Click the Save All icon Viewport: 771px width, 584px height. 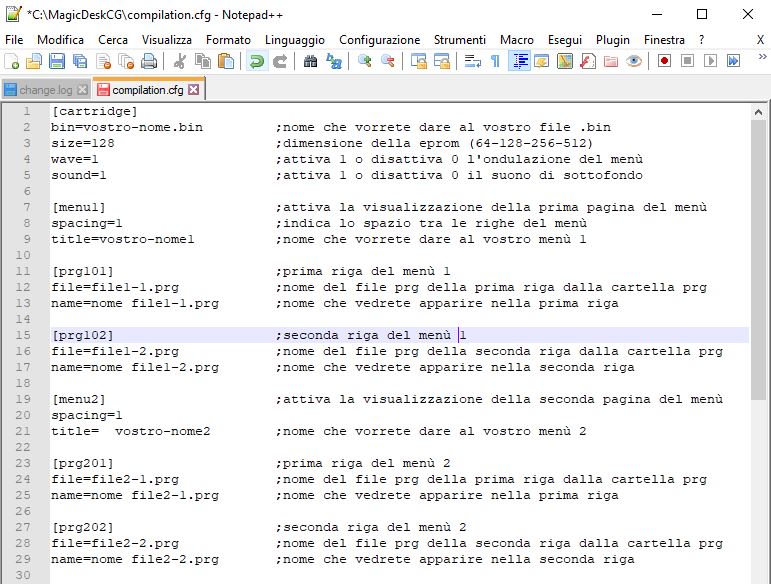click(80, 61)
